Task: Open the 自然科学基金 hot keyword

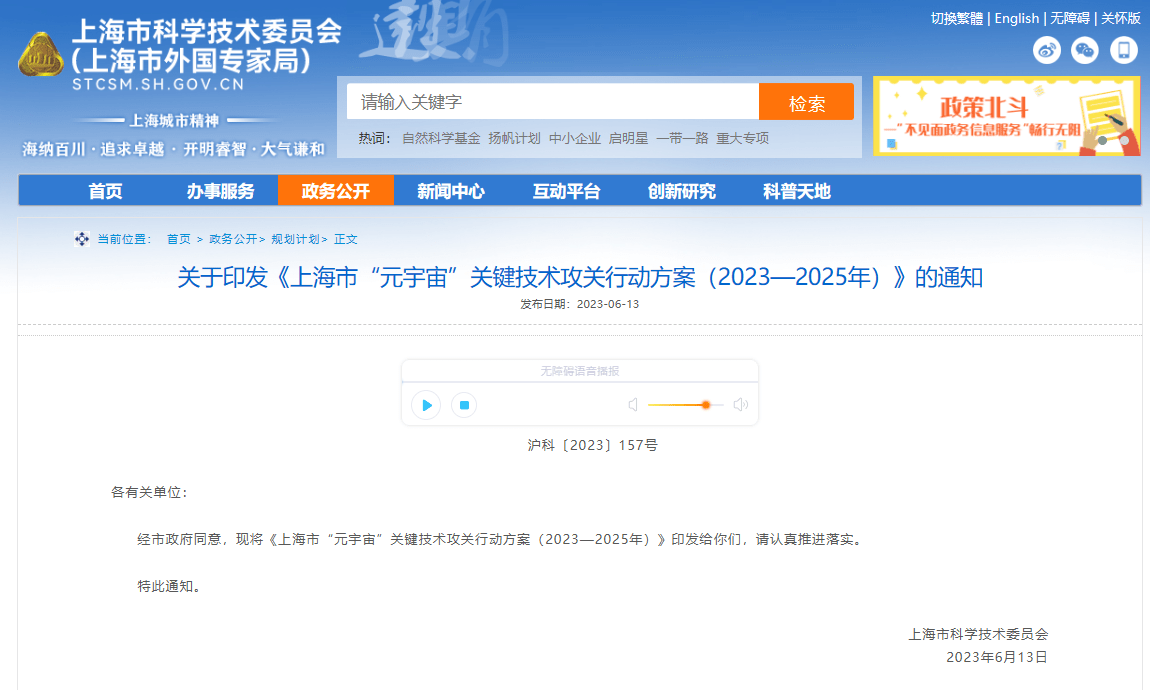Action: [441, 138]
